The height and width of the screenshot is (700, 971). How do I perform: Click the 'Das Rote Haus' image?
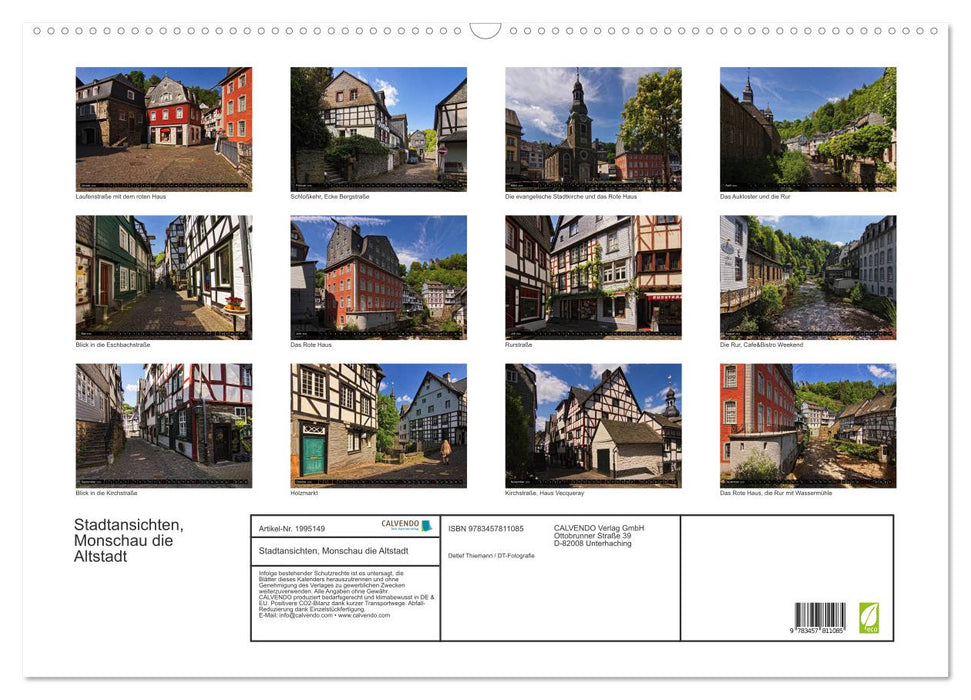point(378,276)
